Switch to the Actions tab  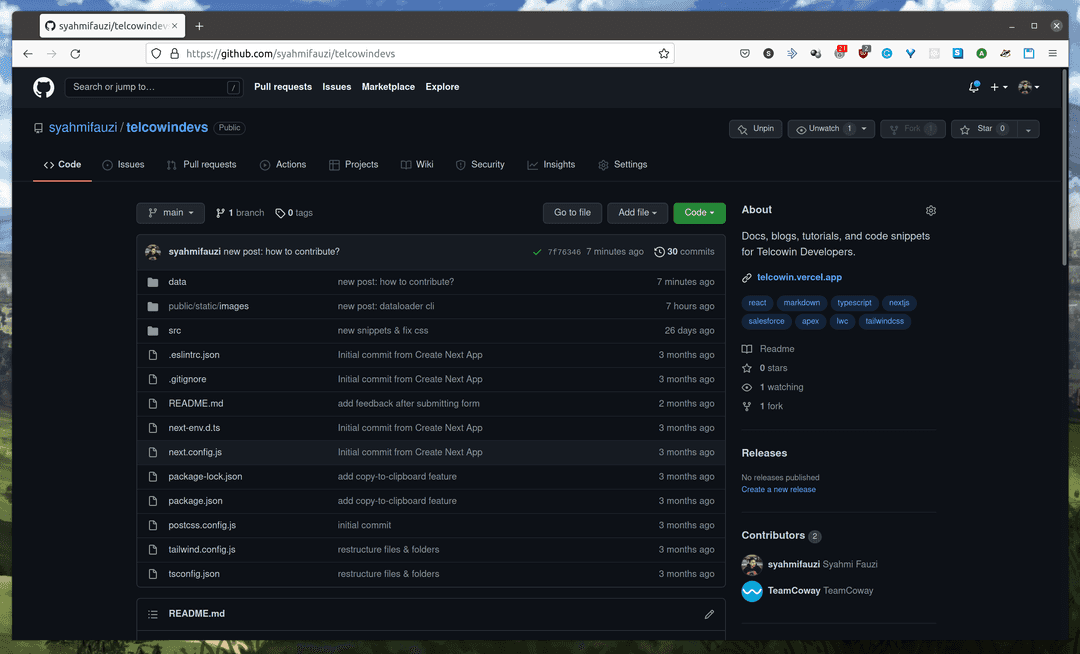(283, 165)
